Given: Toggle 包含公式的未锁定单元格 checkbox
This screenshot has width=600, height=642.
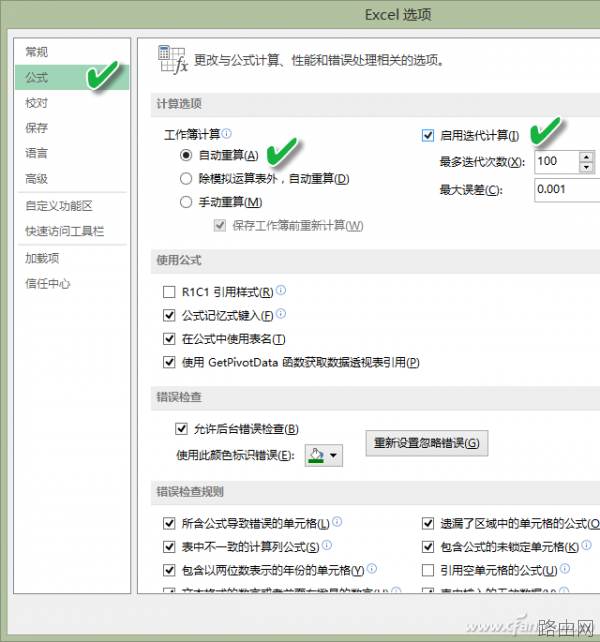Looking at the screenshot, I should [428, 547].
